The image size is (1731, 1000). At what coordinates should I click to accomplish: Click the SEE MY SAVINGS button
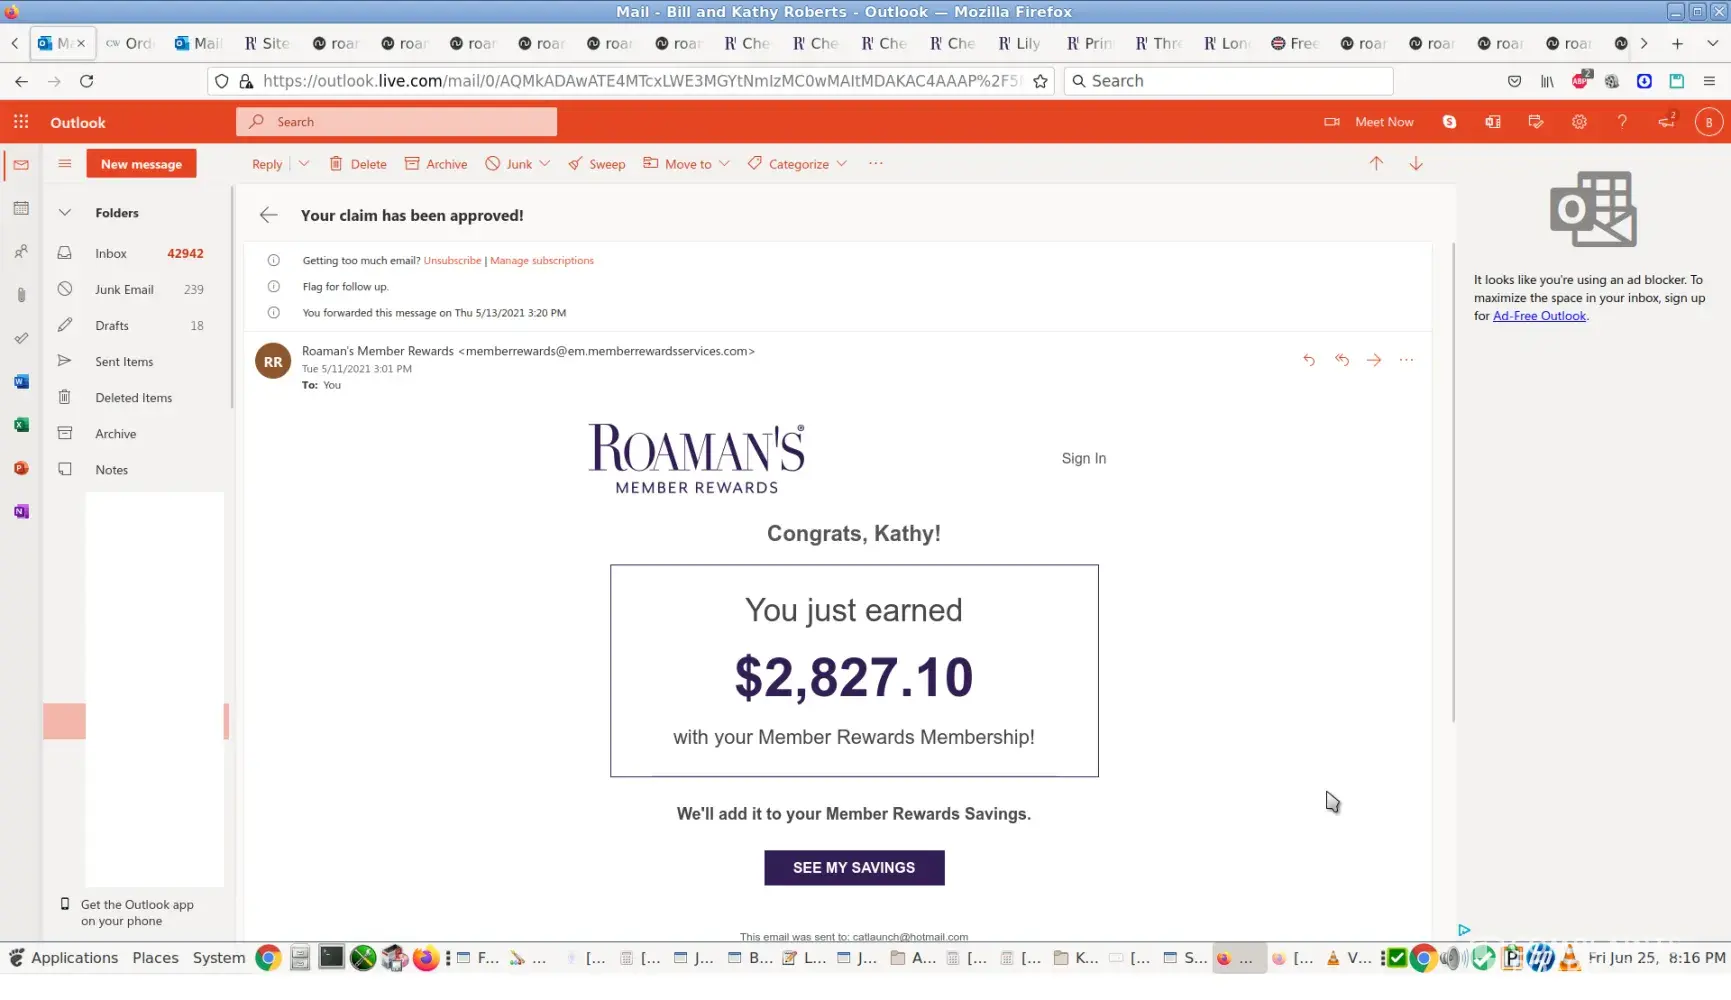click(x=853, y=868)
